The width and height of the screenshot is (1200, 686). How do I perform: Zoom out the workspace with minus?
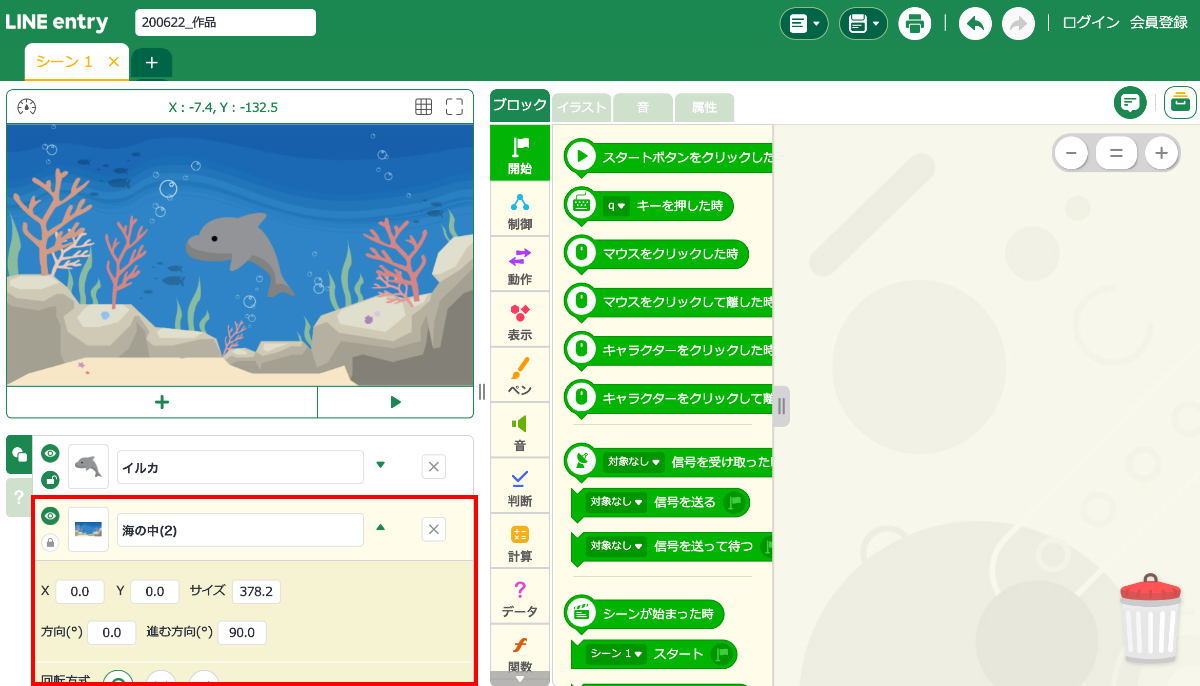(1071, 153)
